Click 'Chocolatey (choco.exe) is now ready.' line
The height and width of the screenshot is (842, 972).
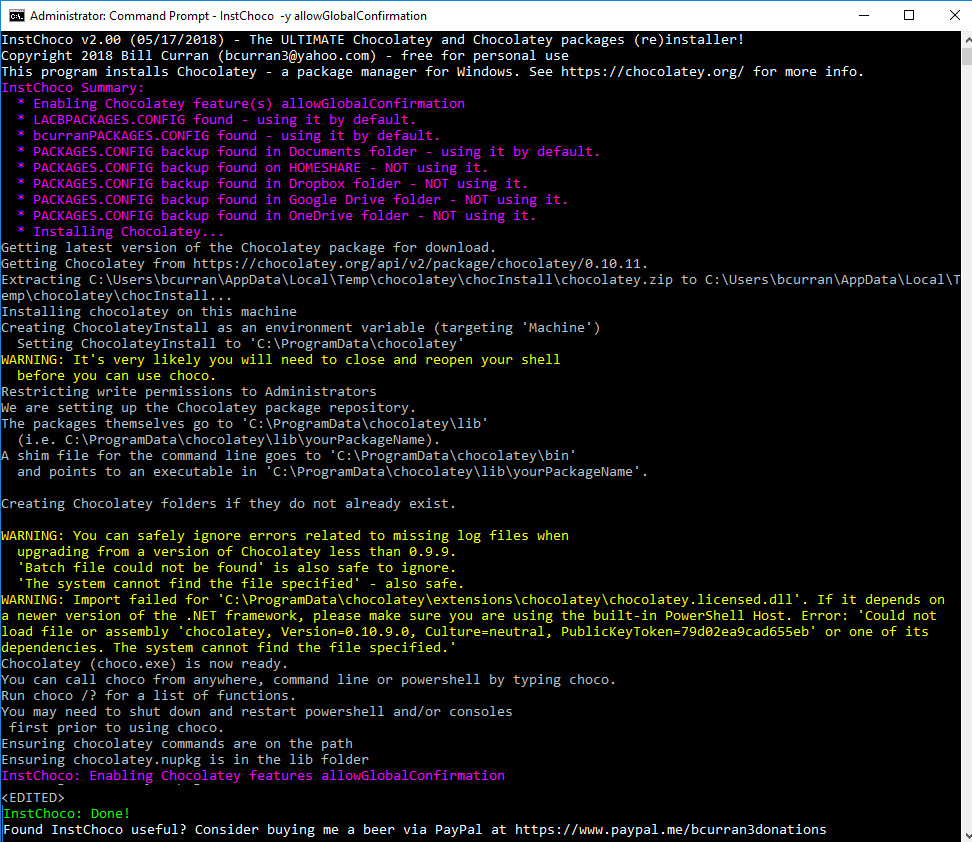[x=145, y=664]
